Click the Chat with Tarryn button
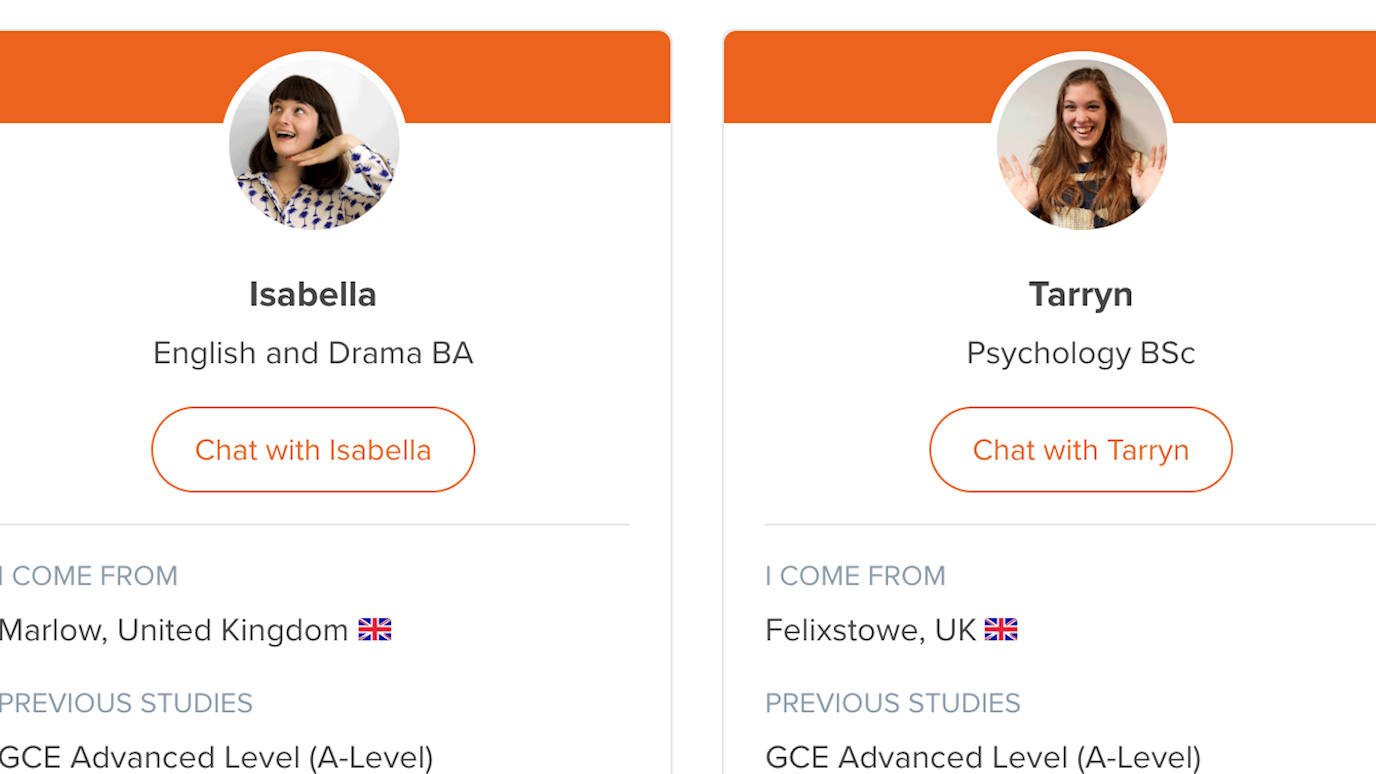Screen dimensions: 1376x774 point(1081,449)
